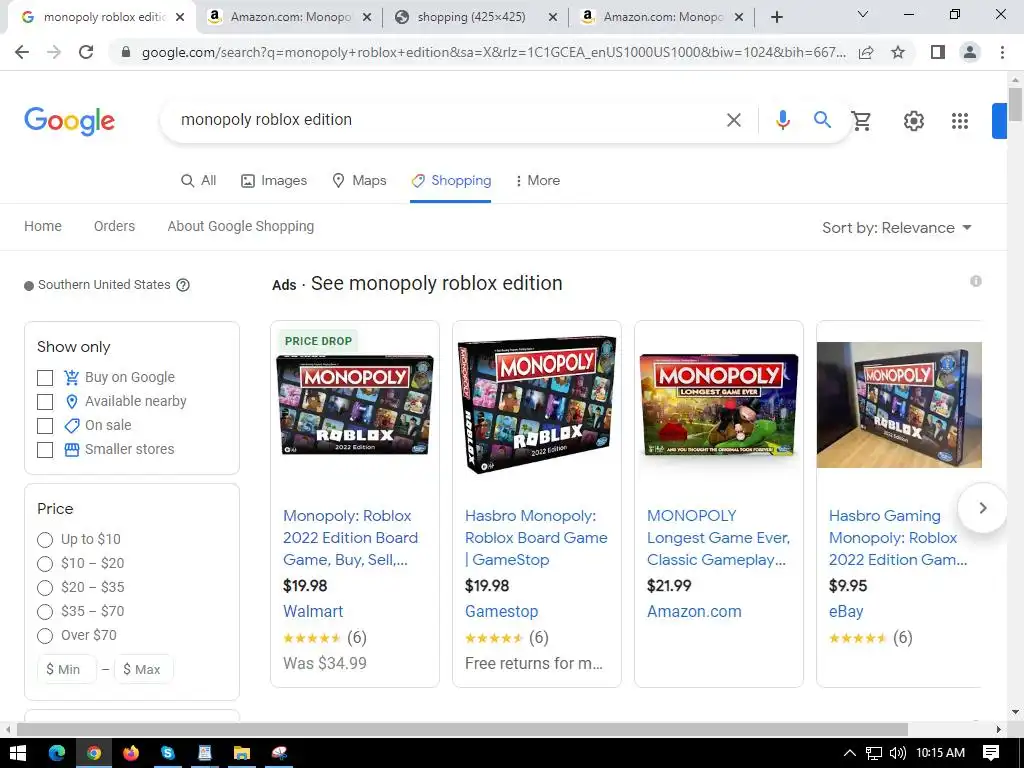Open the Orders page link
1024x768 pixels.
pyautogui.click(x=114, y=226)
